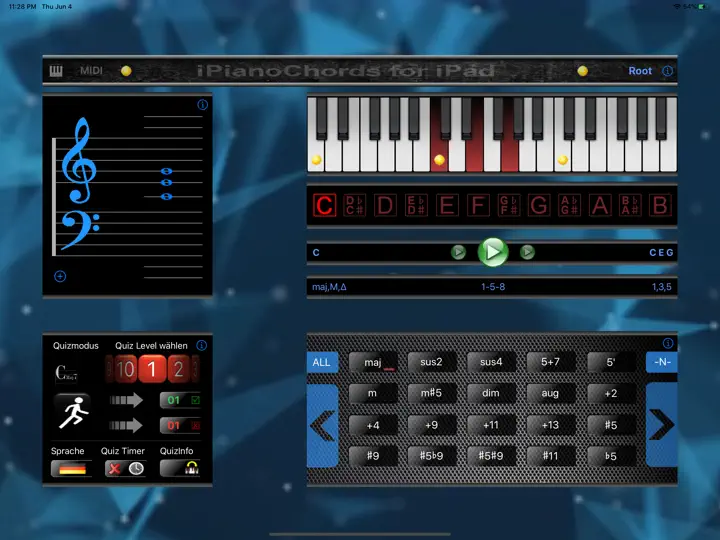Open info icon in the chord type panel

coord(668,343)
